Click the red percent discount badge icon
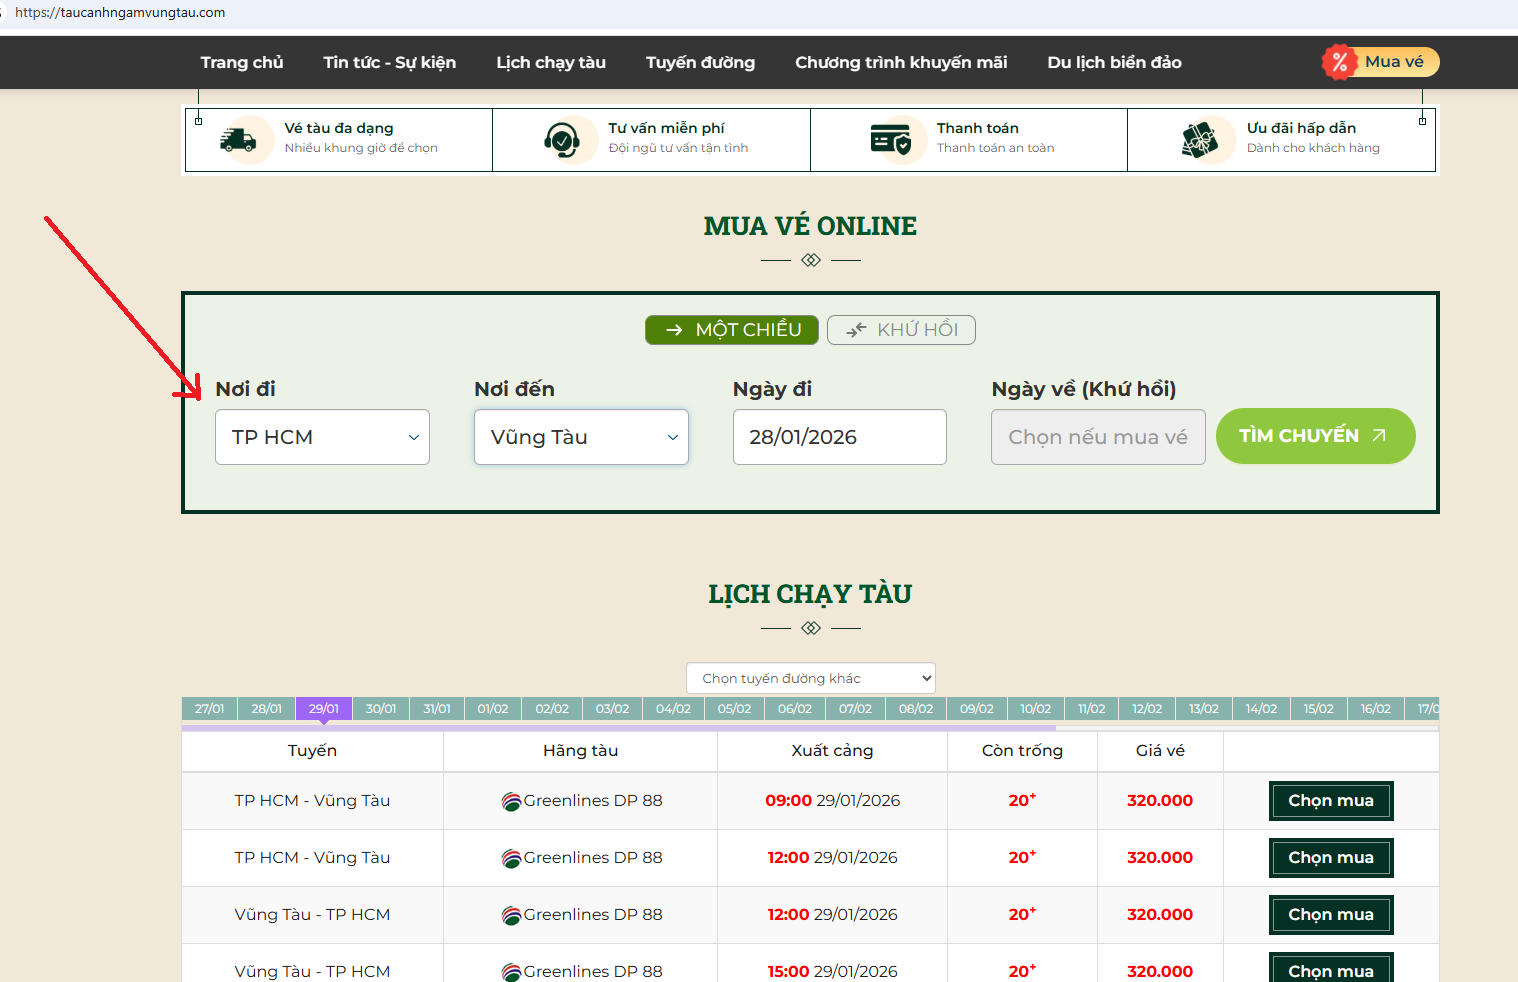The width and height of the screenshot is (1518, 982). (x=1339, y=62)
